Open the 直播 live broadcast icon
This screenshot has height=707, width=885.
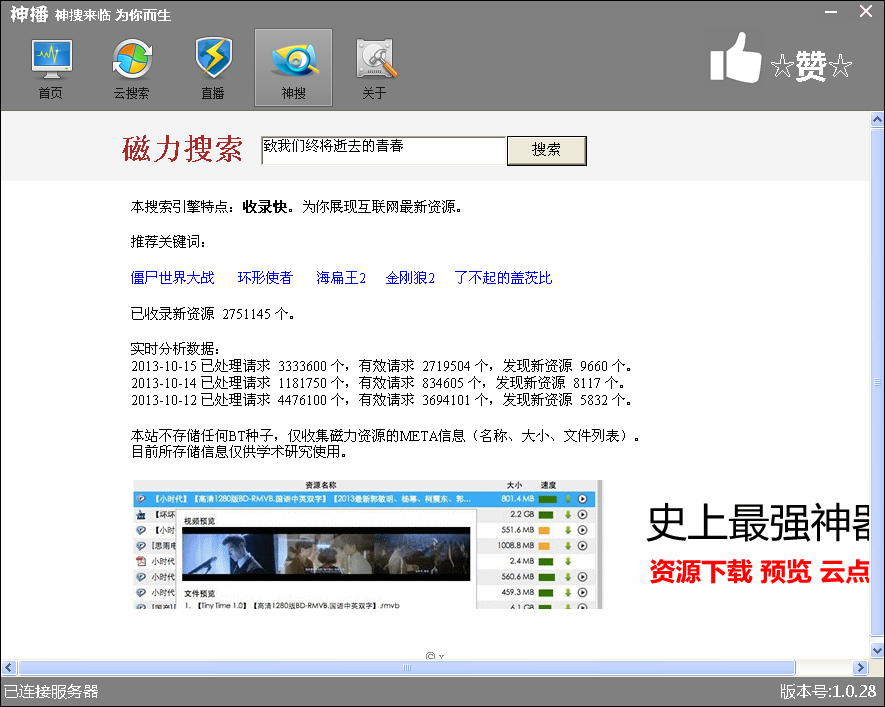213,69
